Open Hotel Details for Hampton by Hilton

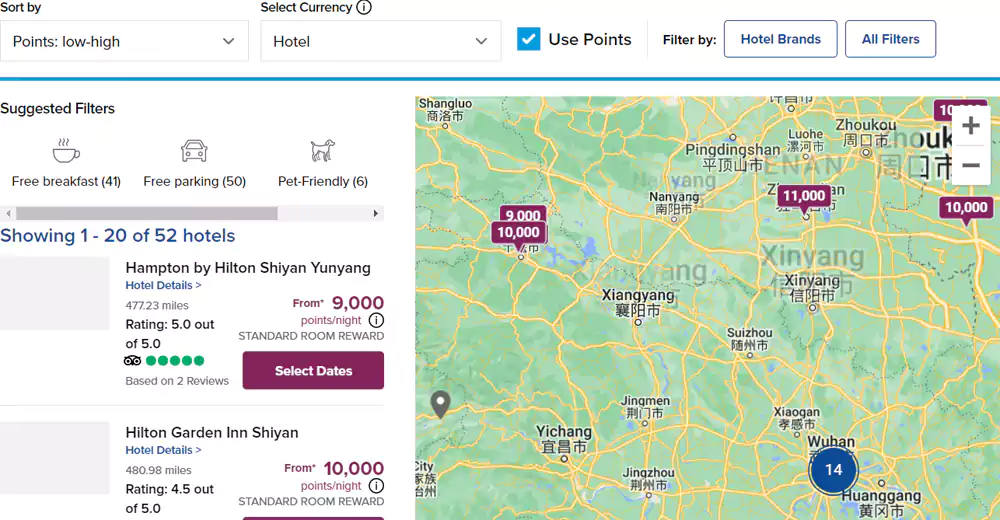(163, 285)
